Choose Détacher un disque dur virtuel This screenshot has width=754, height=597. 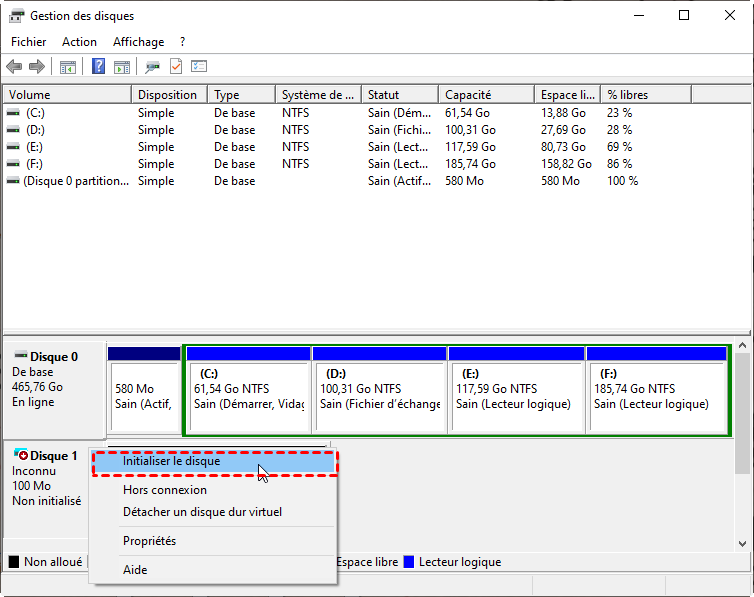pos(214,512)
